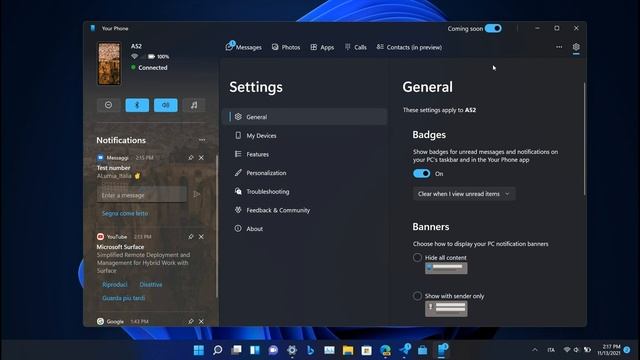Click ITA language indicator in tray
The width and height of the screenshot is (640, 360).
point(551,350)
